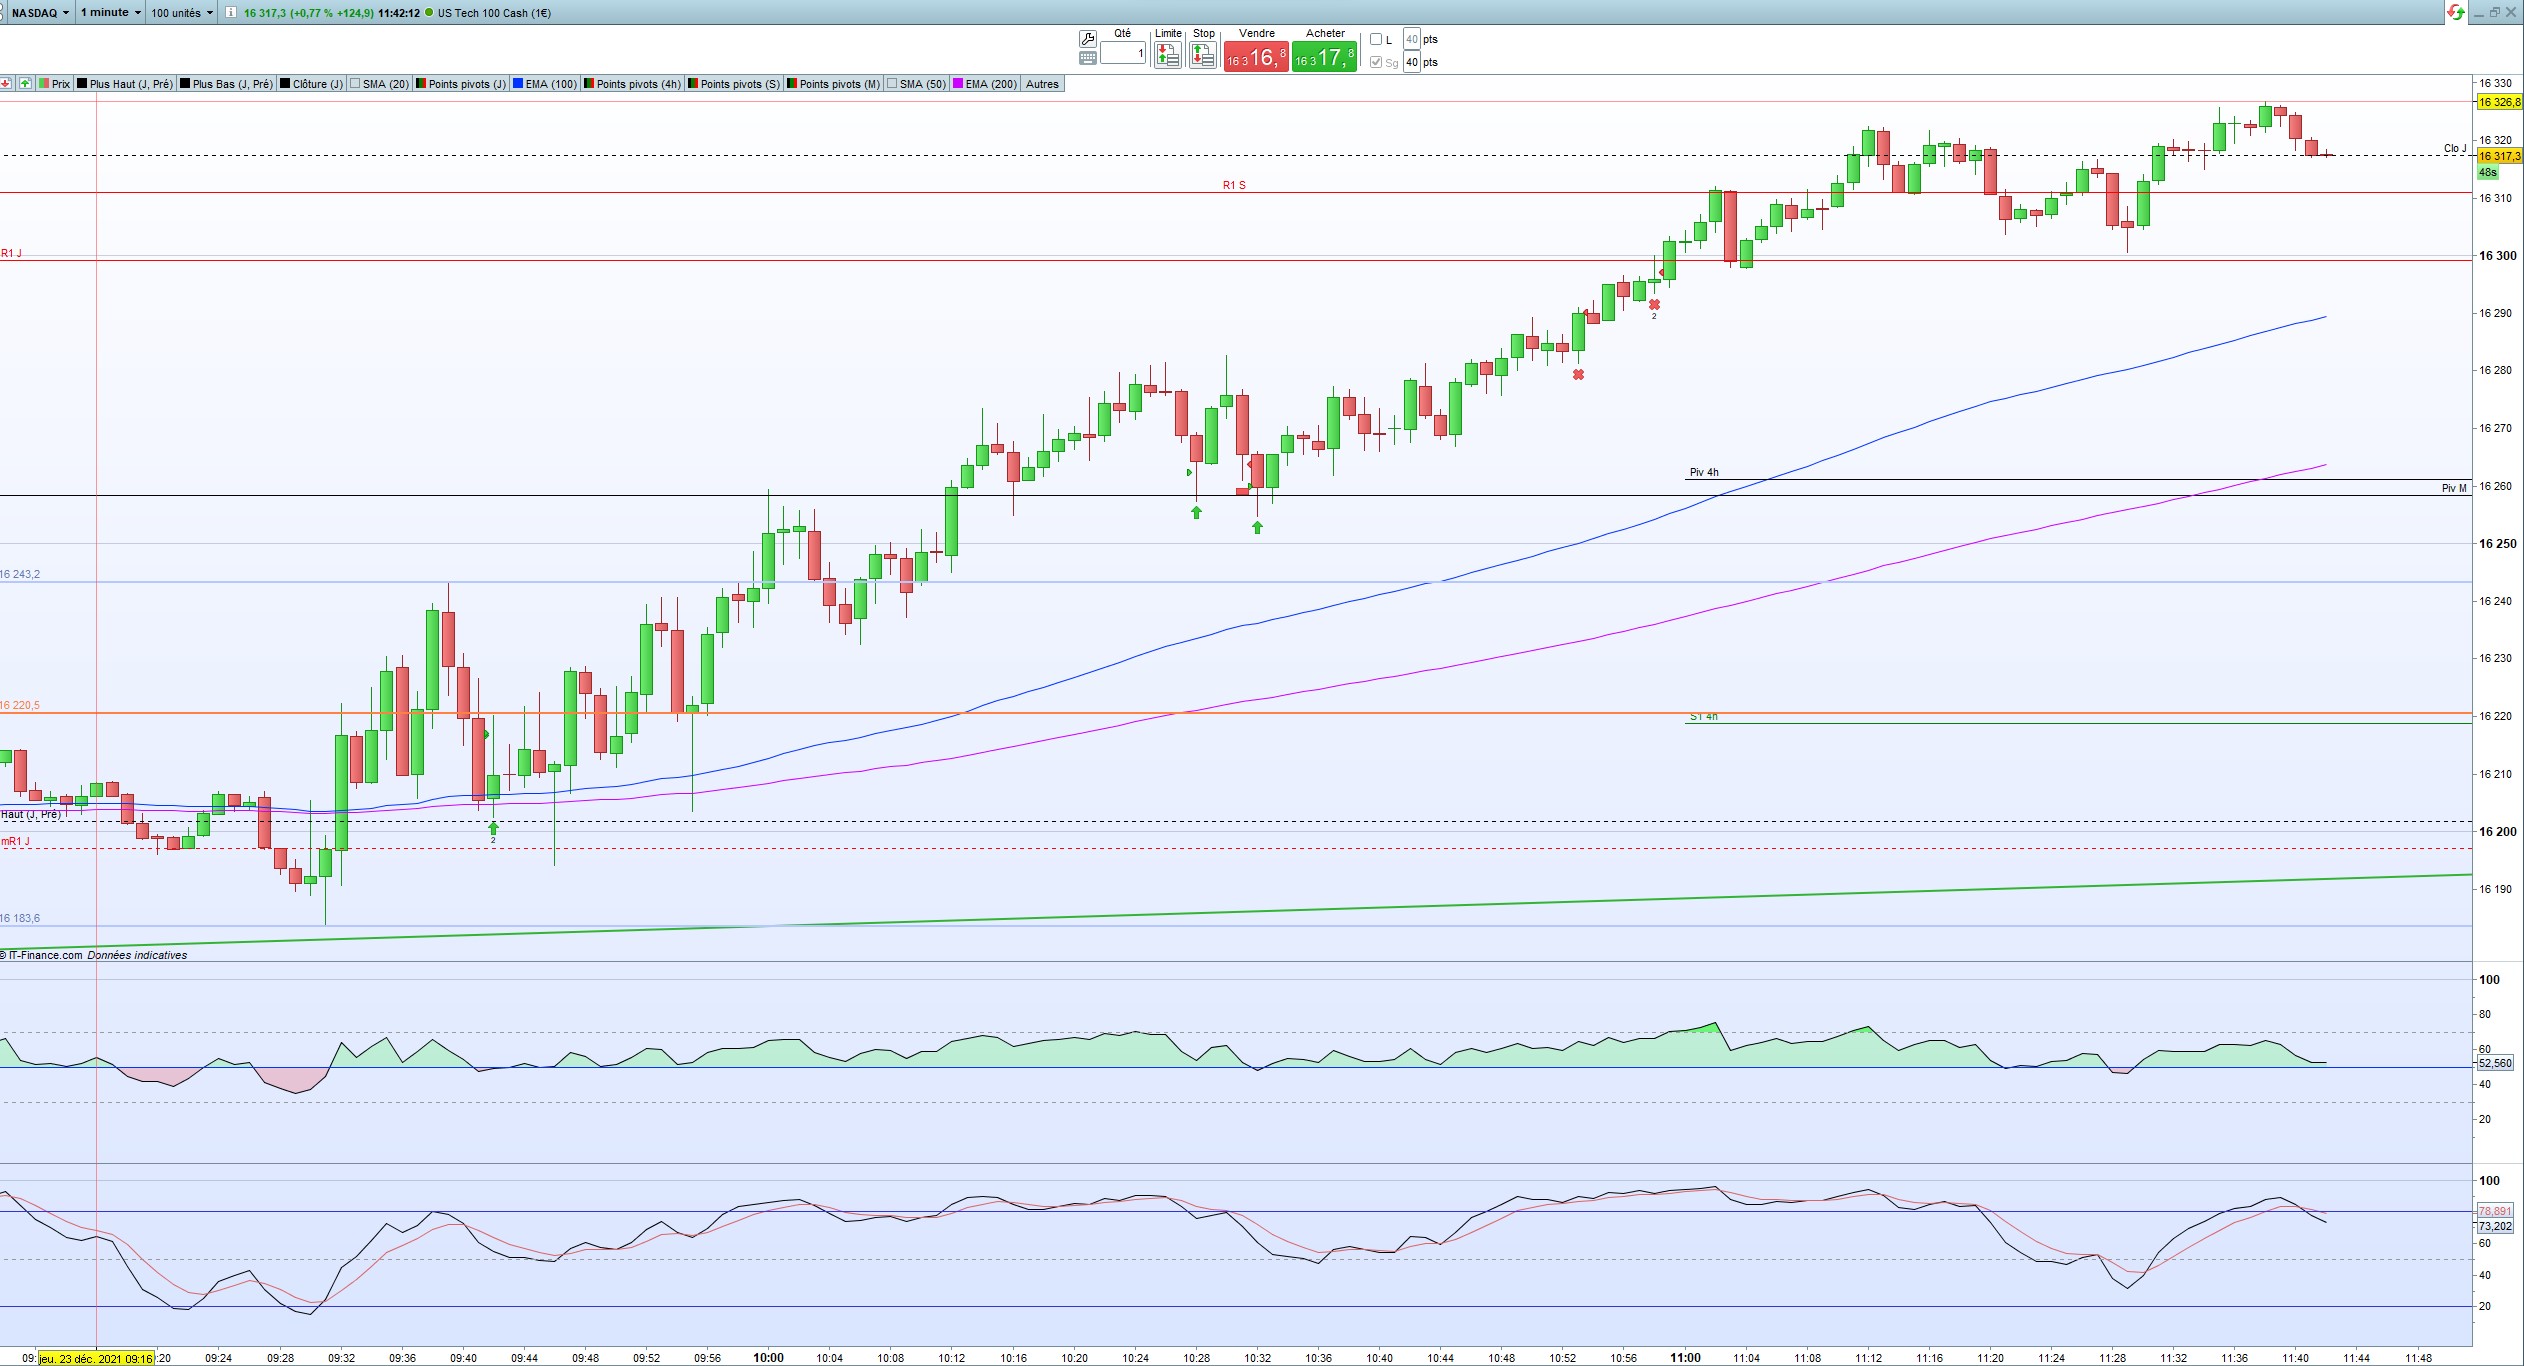Viewport: 2524px width, 1366px height.
Task: Click the EMA (200) magenta color swatch
Action: [x=958, y=84]
